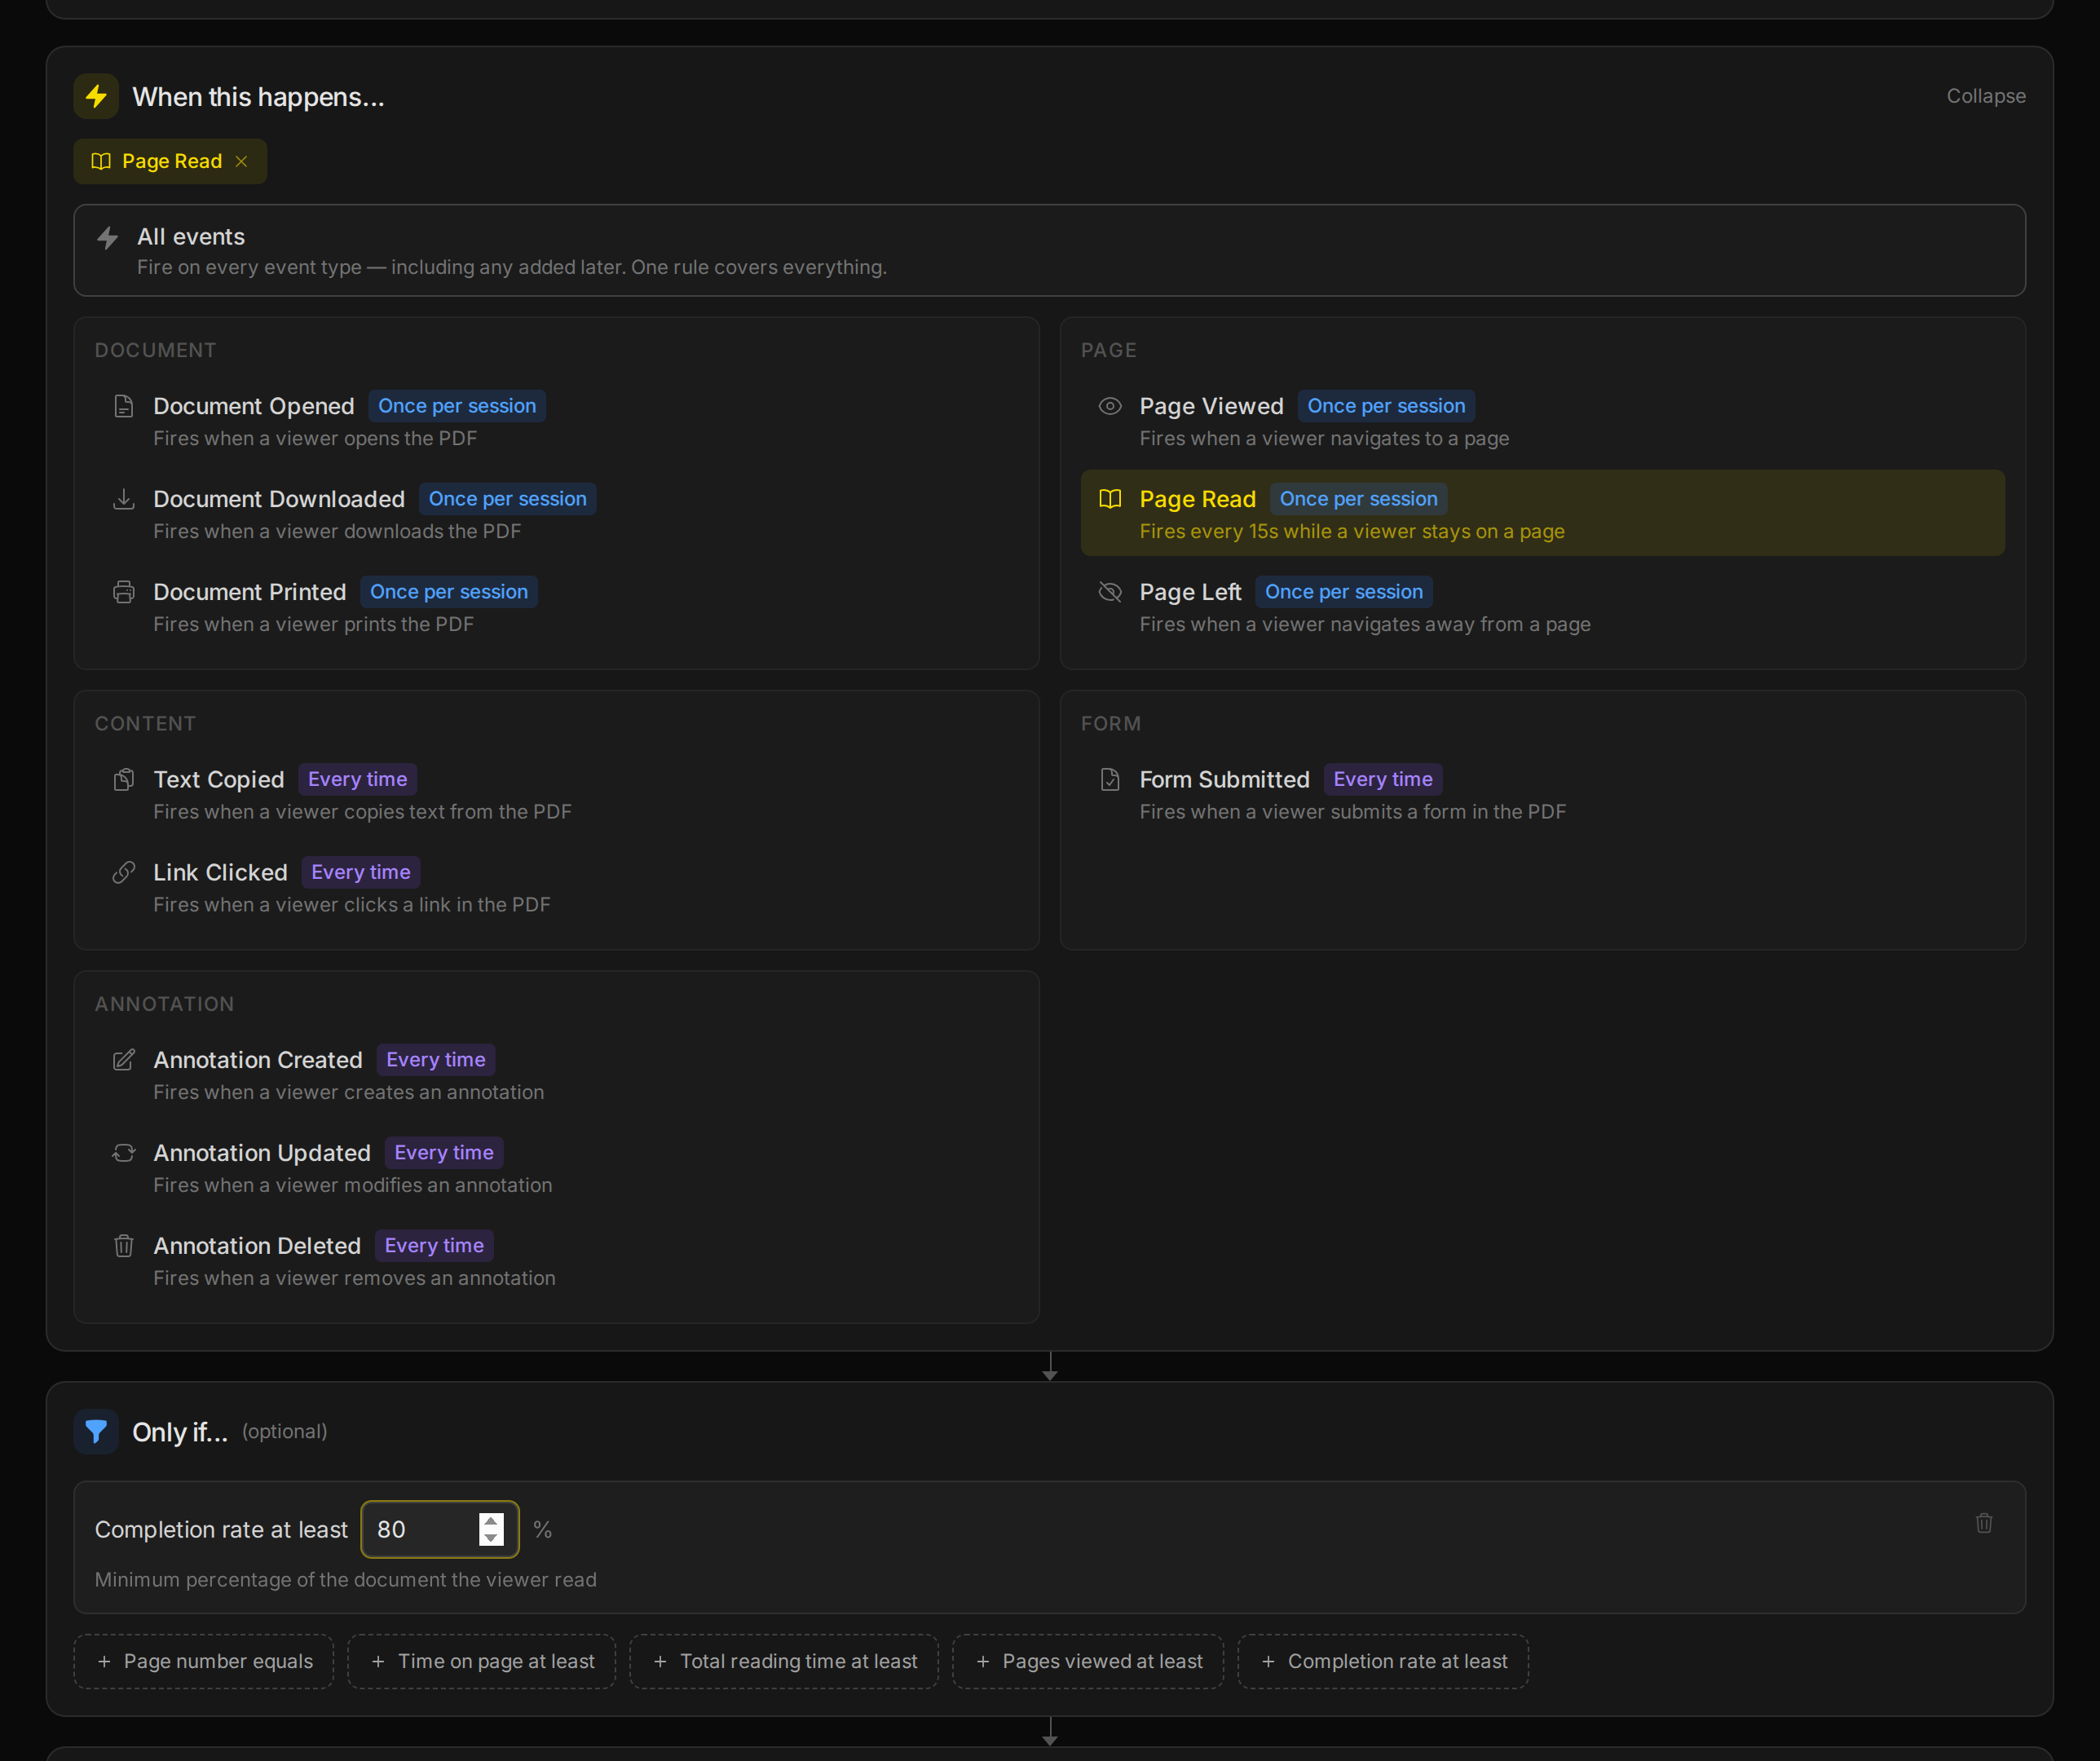Select the Document Downloaded event
The height and width of the screenshot is (1761, 2100).
(x=556, y=514)
